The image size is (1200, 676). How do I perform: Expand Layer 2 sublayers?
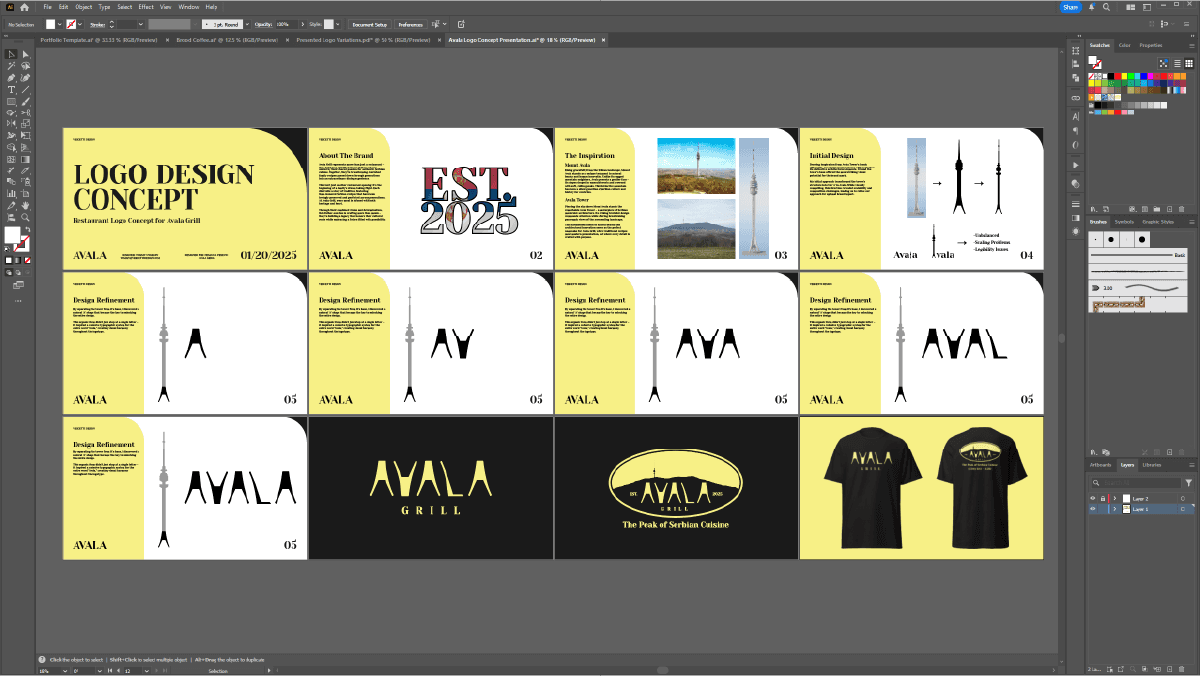coord(1115,498)
